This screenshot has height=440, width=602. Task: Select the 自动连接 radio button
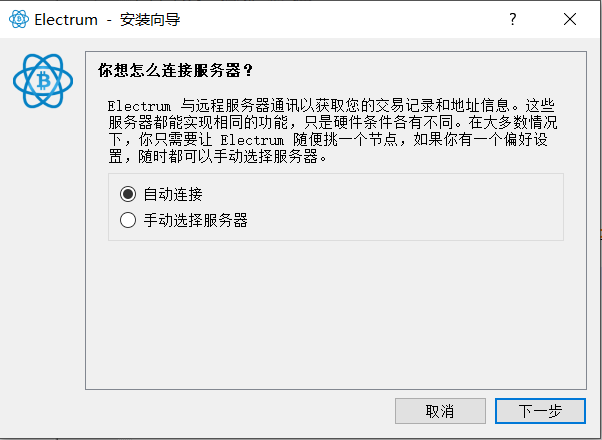point(128,194)
